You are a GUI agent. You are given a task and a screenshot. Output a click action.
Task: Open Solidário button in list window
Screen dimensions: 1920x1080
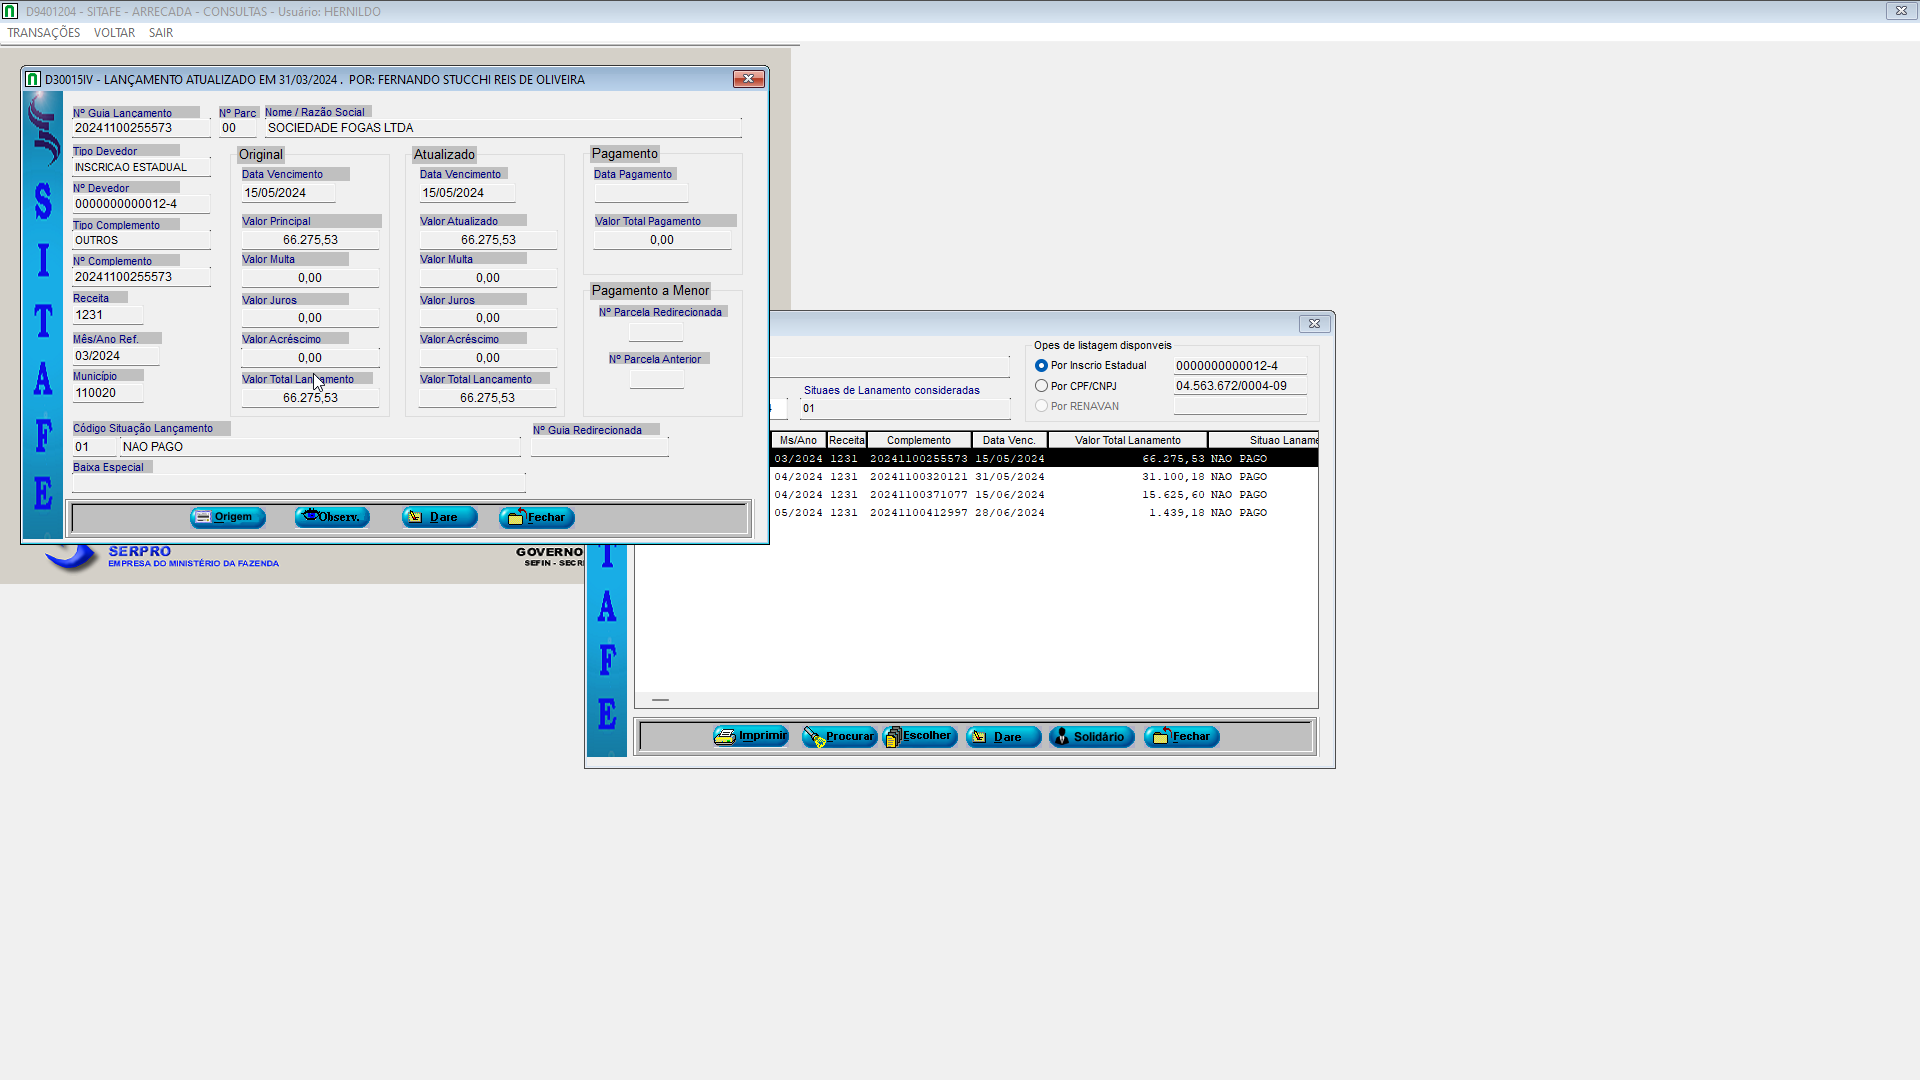coord(1091,736)
